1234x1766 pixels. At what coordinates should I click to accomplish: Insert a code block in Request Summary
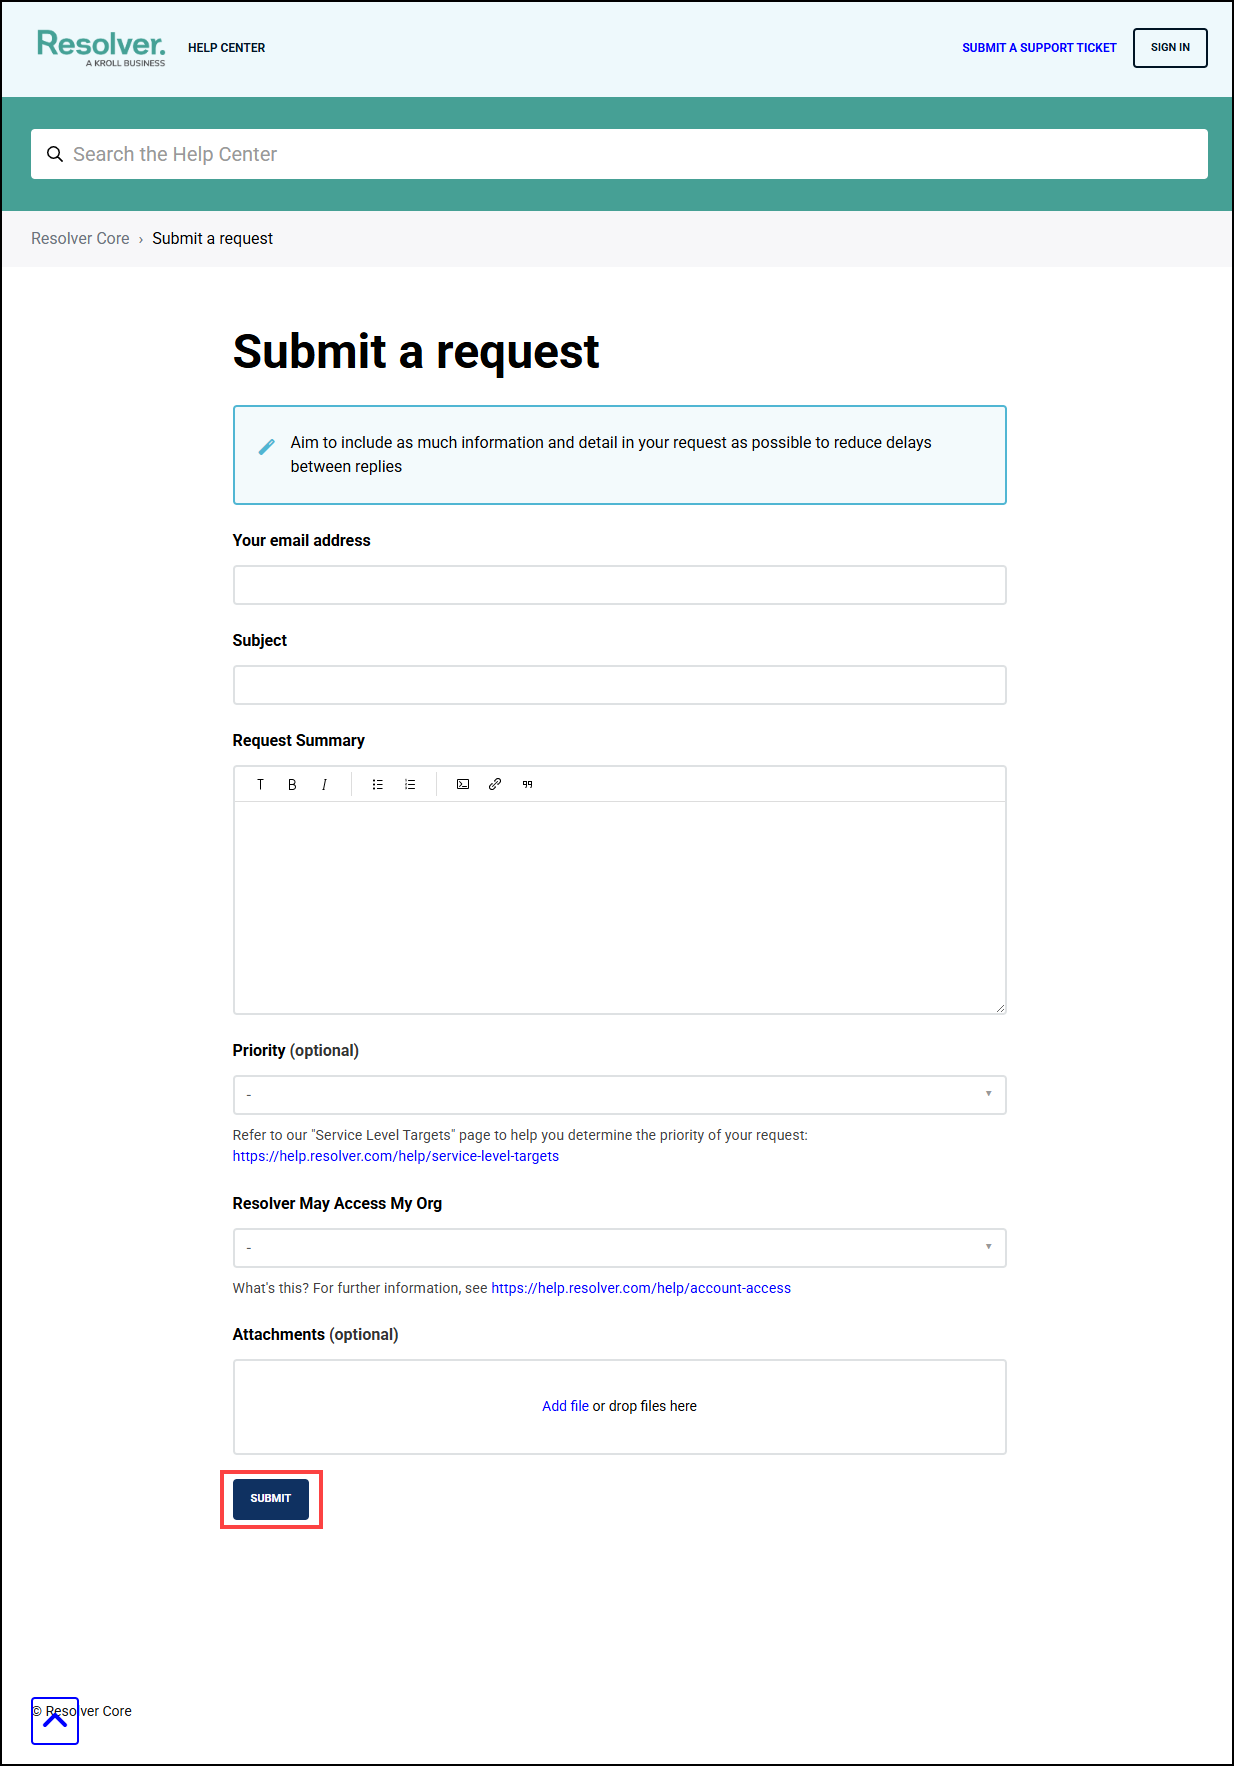tap(462, 784)
